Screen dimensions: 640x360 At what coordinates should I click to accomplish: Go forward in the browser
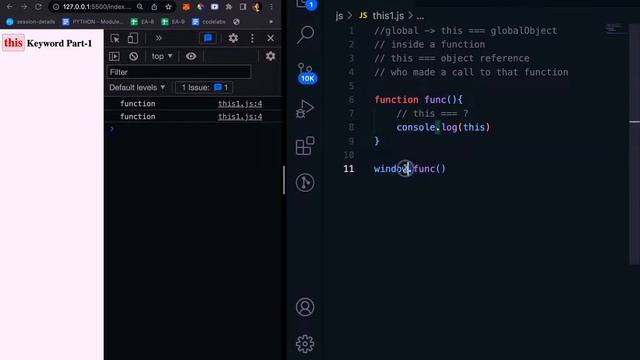[24, 7]
